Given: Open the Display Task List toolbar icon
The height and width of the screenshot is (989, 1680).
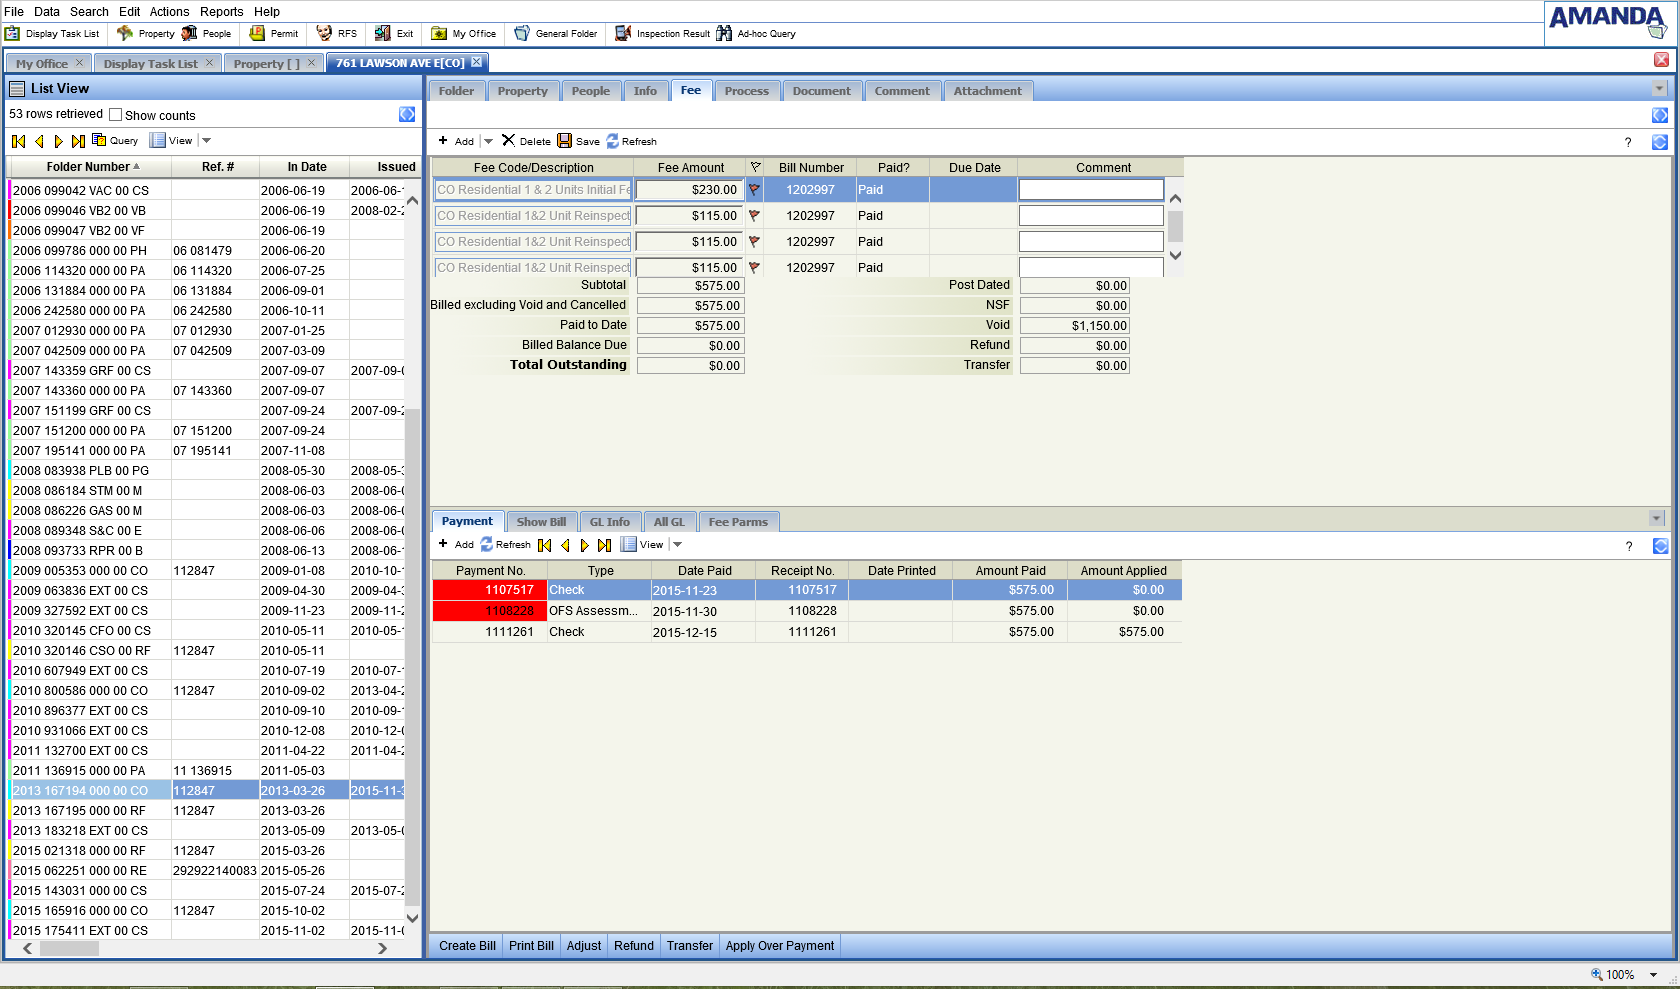Looking at the screenshot, I should (x=13, y=34).
